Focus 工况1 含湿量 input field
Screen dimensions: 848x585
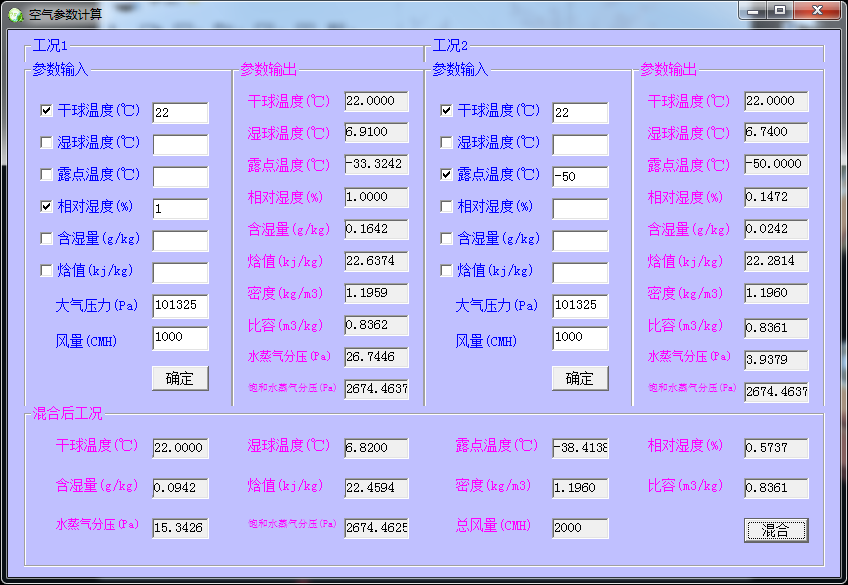[180, 241]
